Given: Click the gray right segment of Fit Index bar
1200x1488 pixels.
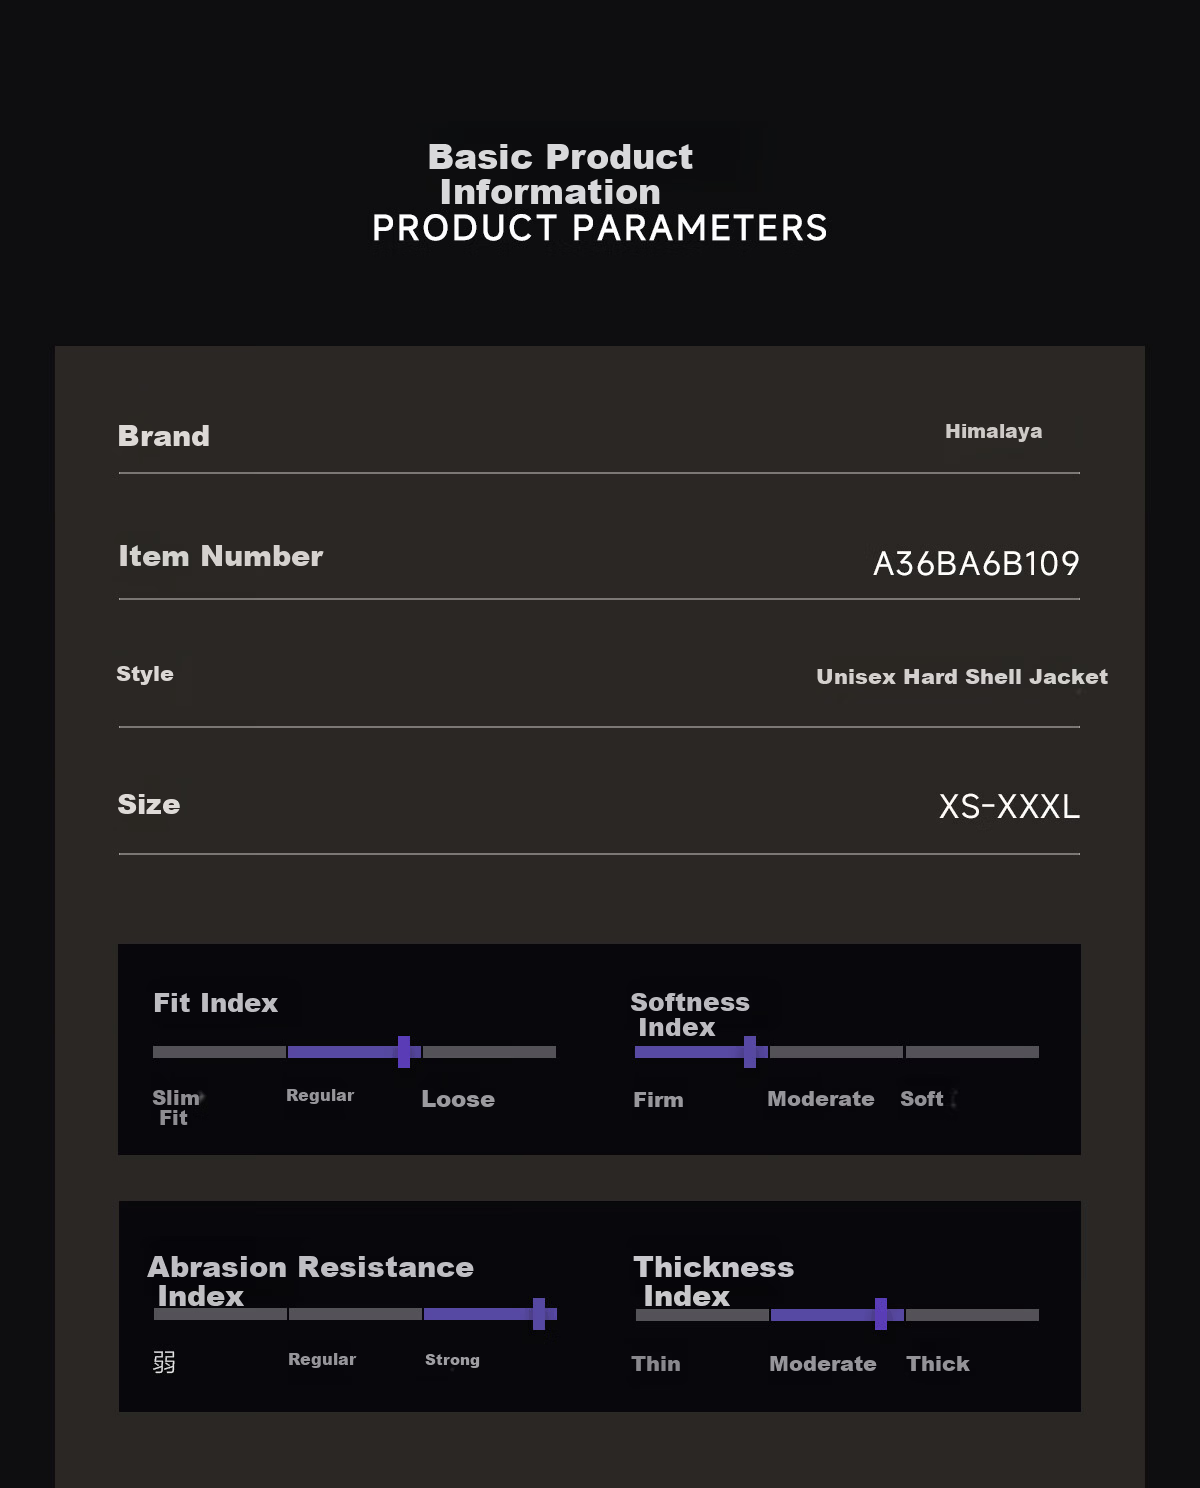Looking at the screenshot, I should [489, 1052].
